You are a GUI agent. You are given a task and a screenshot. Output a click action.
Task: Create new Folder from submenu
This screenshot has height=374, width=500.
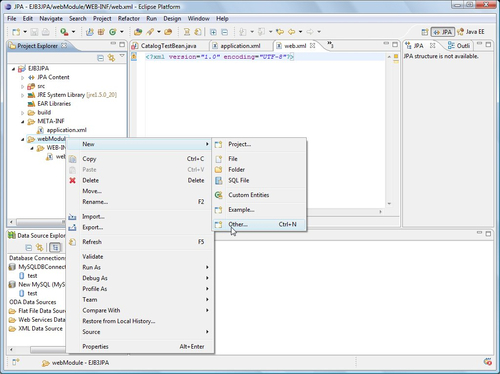click(x=259, y=170)
